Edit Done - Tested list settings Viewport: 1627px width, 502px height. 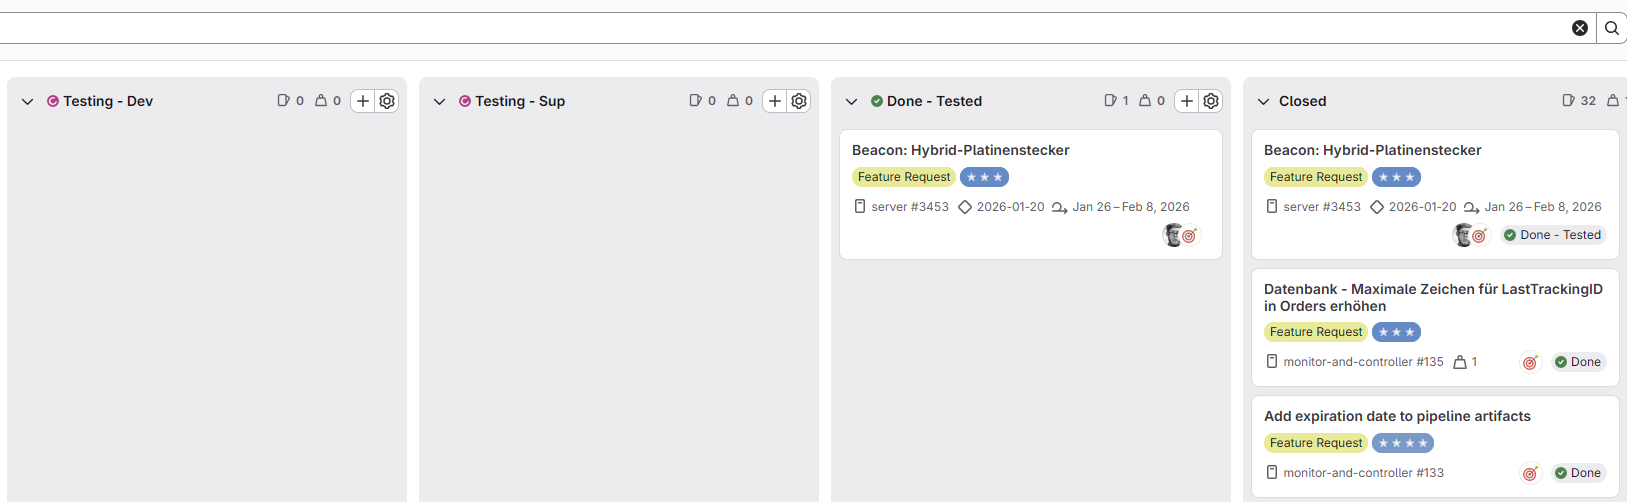(x=1211, y=101)
